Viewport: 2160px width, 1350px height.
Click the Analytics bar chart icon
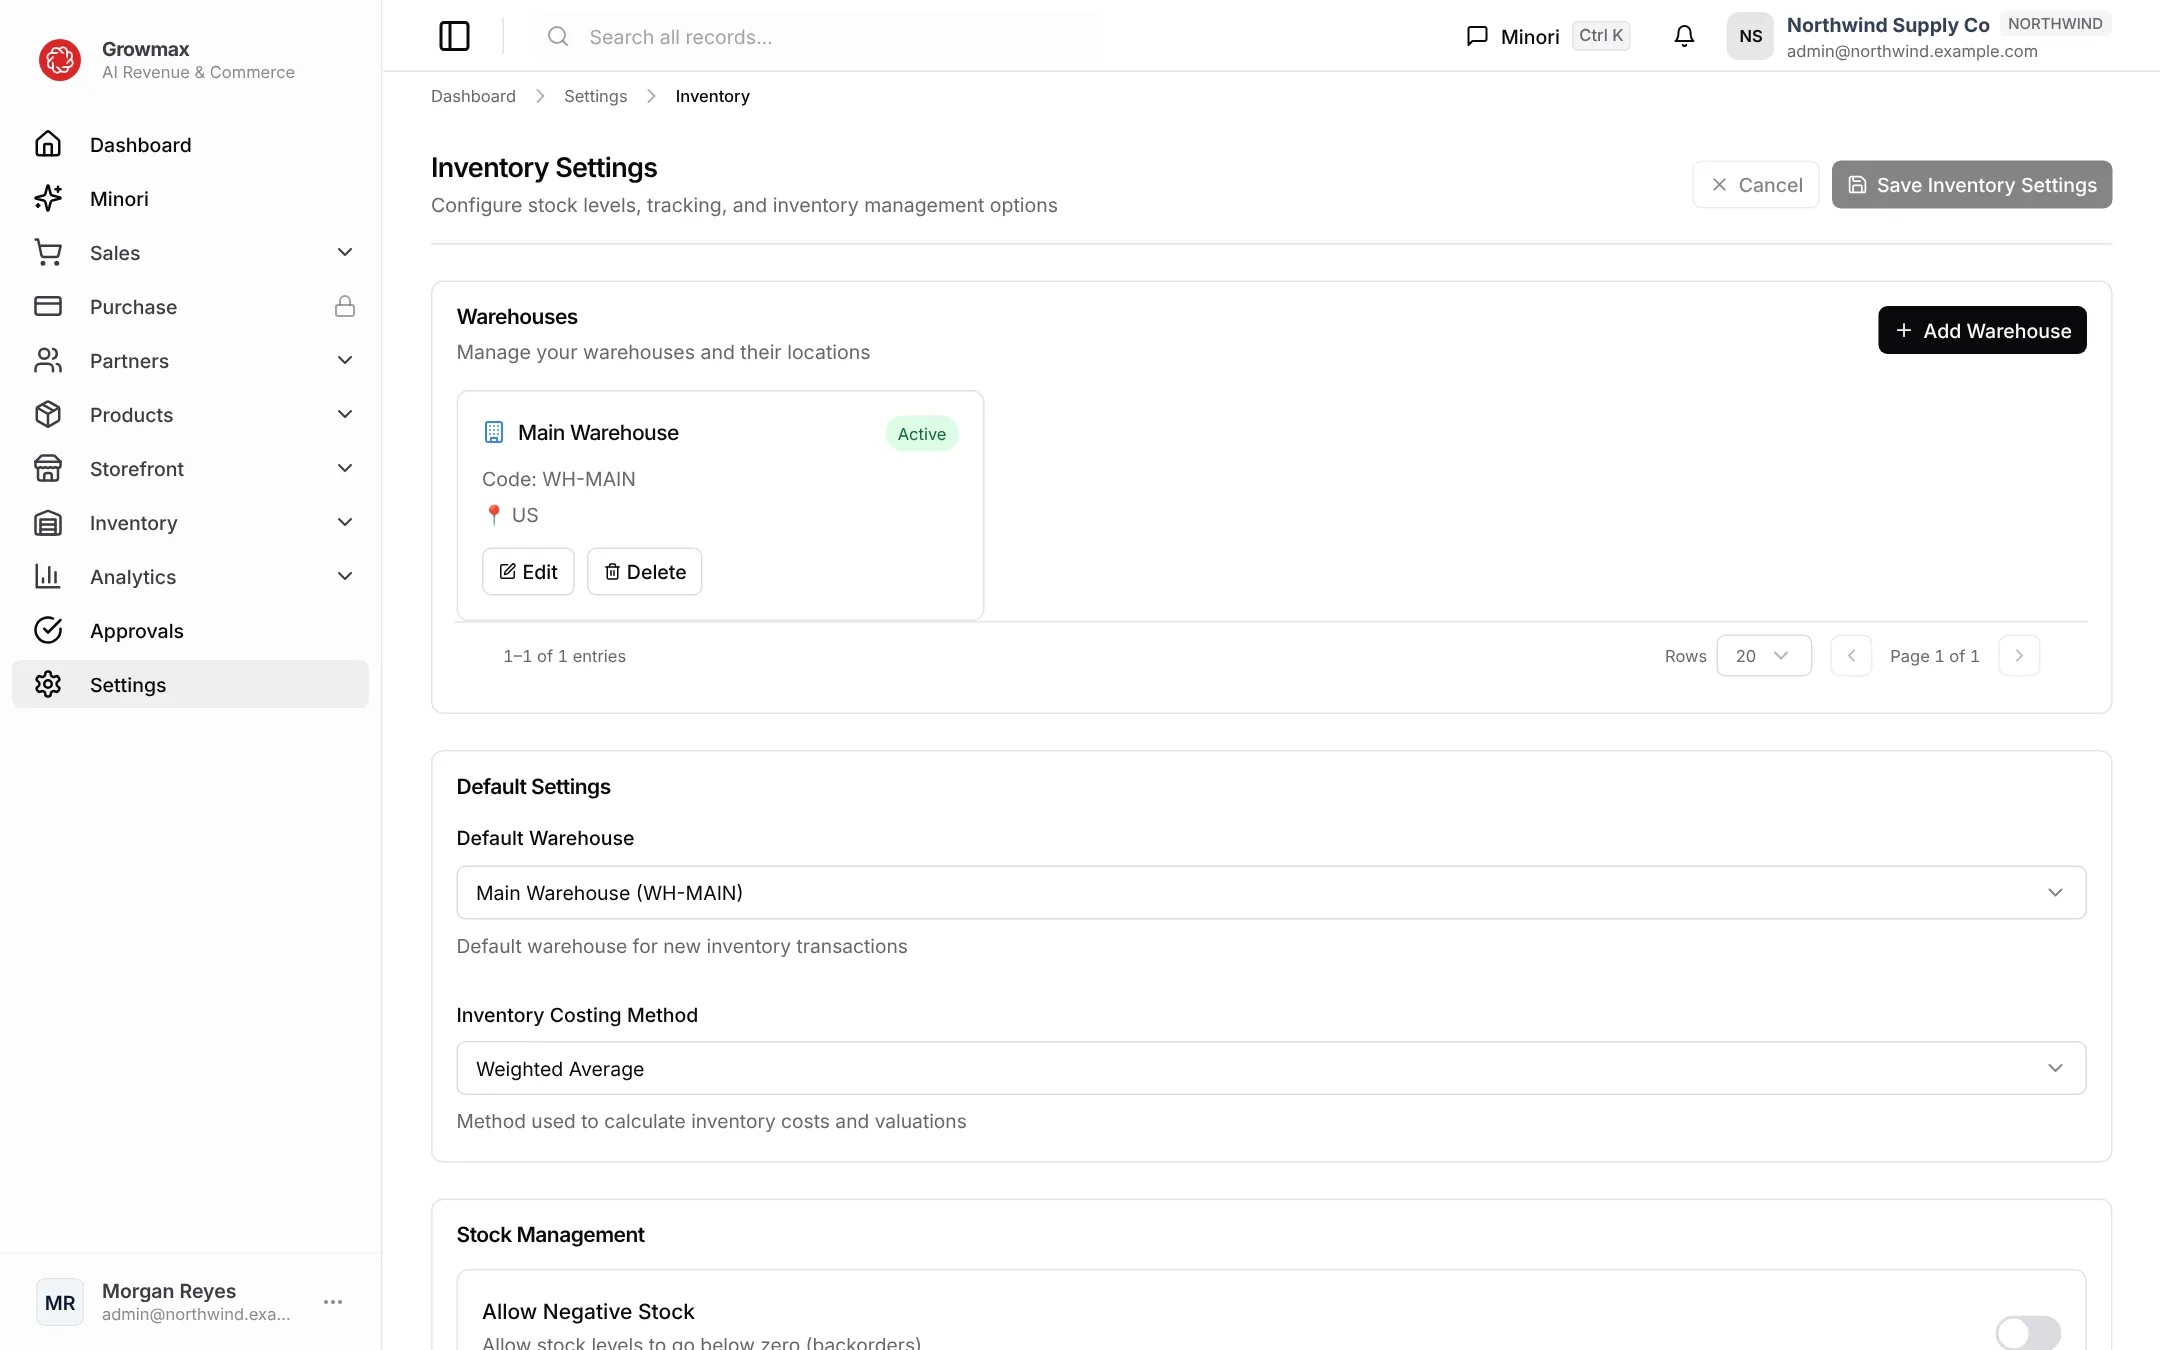[48, 577]
